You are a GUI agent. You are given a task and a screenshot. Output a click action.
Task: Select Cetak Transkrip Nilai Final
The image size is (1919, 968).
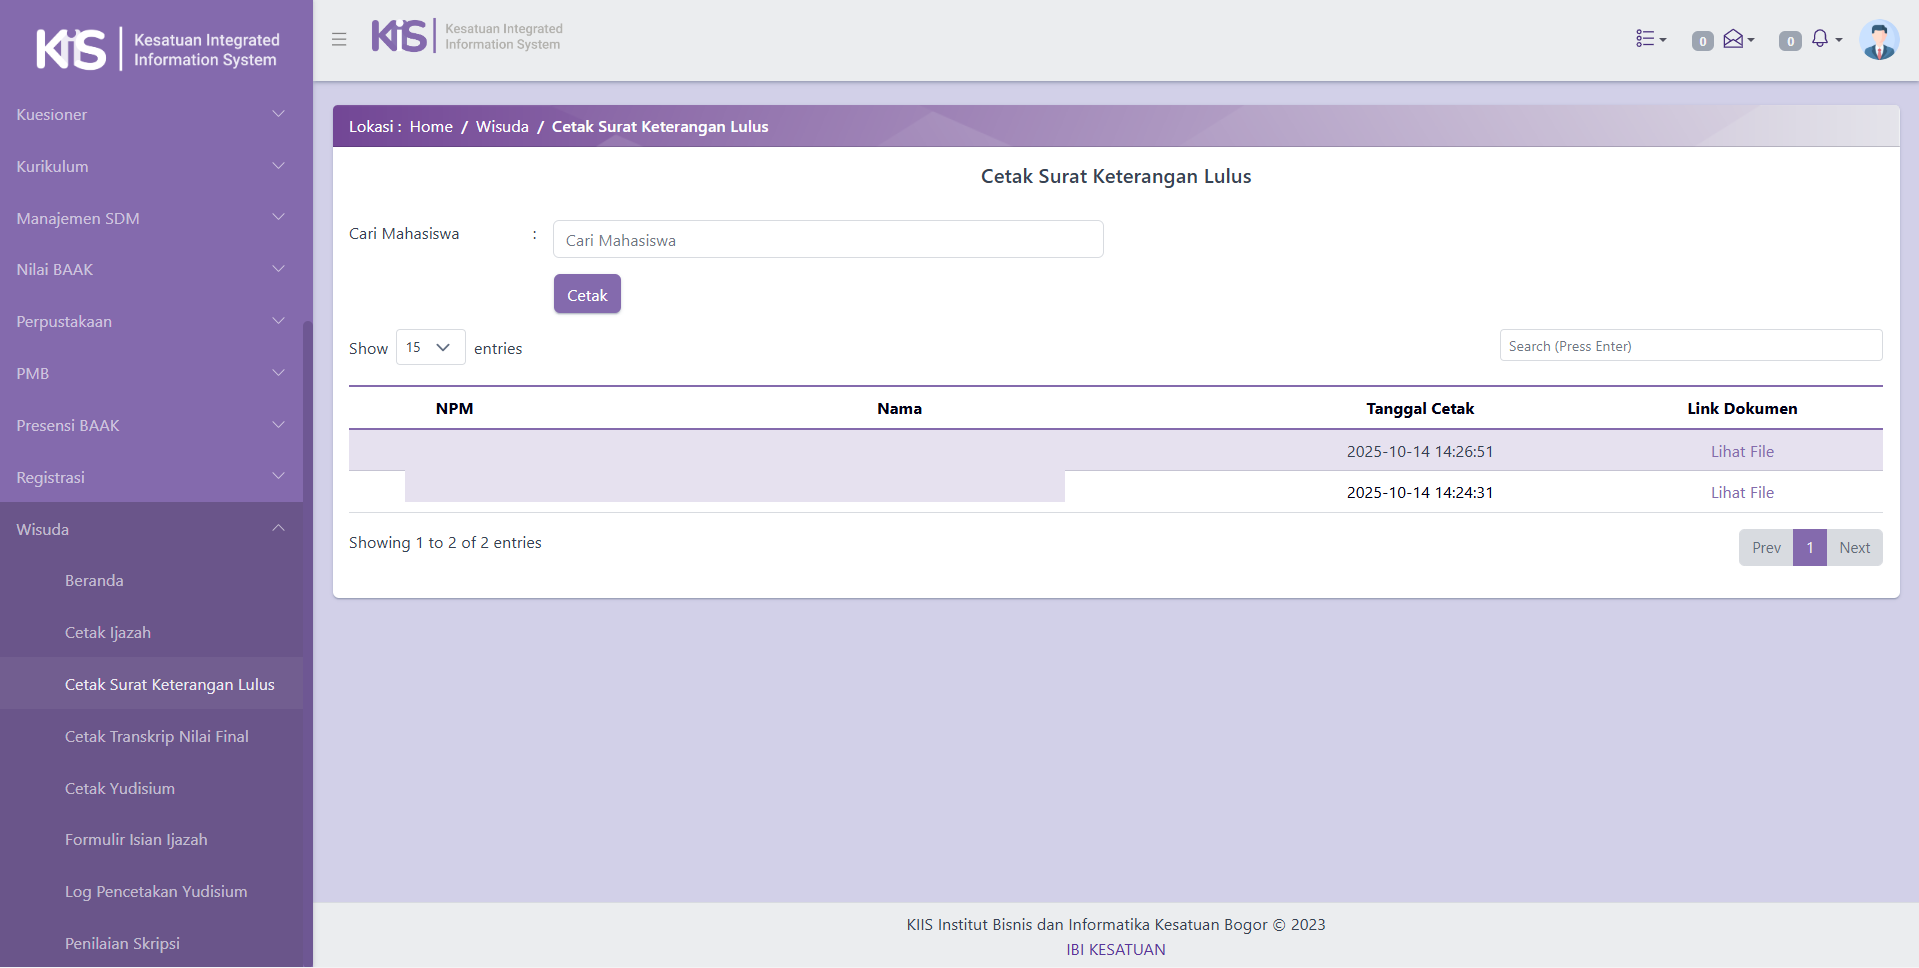point(157,737)
